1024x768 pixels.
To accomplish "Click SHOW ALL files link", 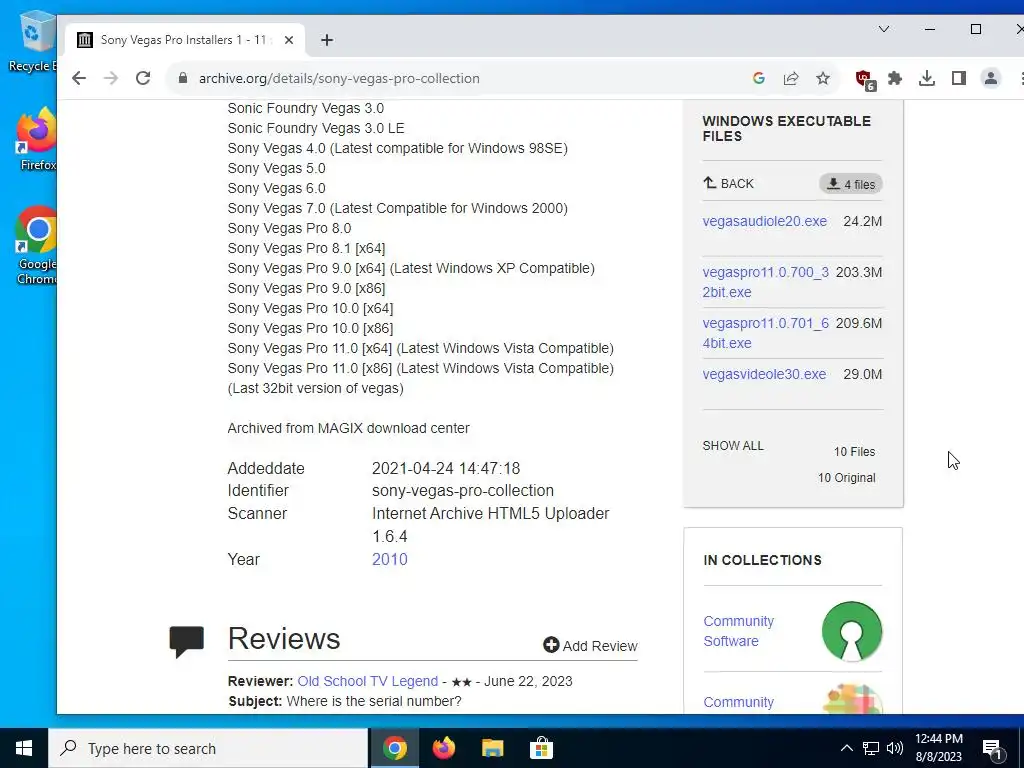I will coord(733,446).
